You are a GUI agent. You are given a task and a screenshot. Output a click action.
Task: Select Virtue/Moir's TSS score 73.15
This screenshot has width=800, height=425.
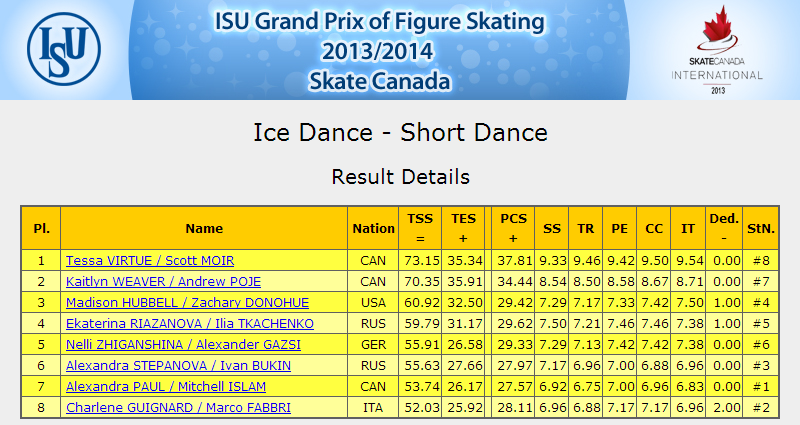coord(422,261)
